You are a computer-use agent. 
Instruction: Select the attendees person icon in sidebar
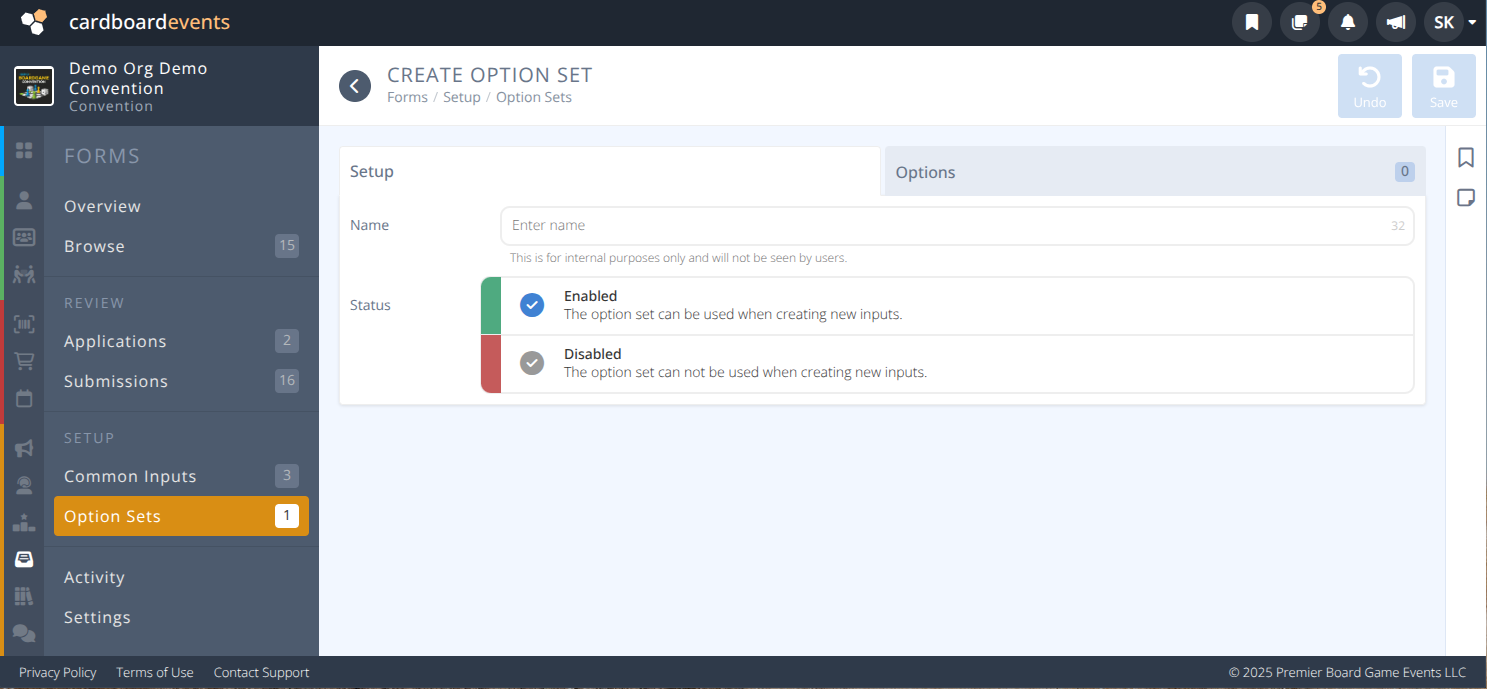pyautogui.click(x=24, y=199)
